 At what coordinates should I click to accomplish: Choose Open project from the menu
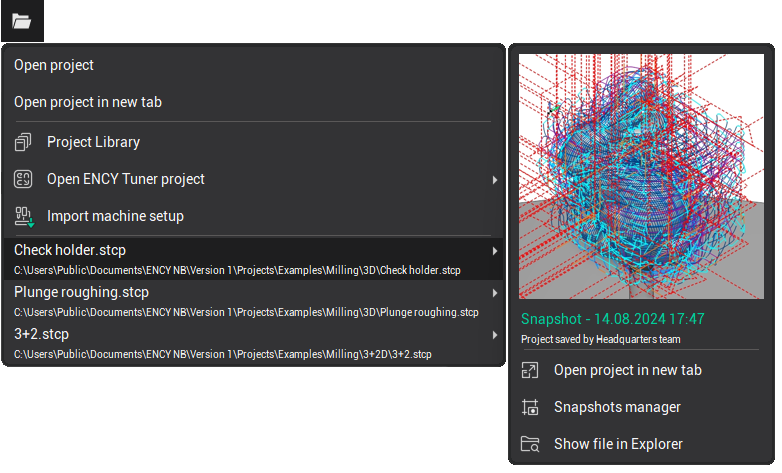(x=54, y=65)
